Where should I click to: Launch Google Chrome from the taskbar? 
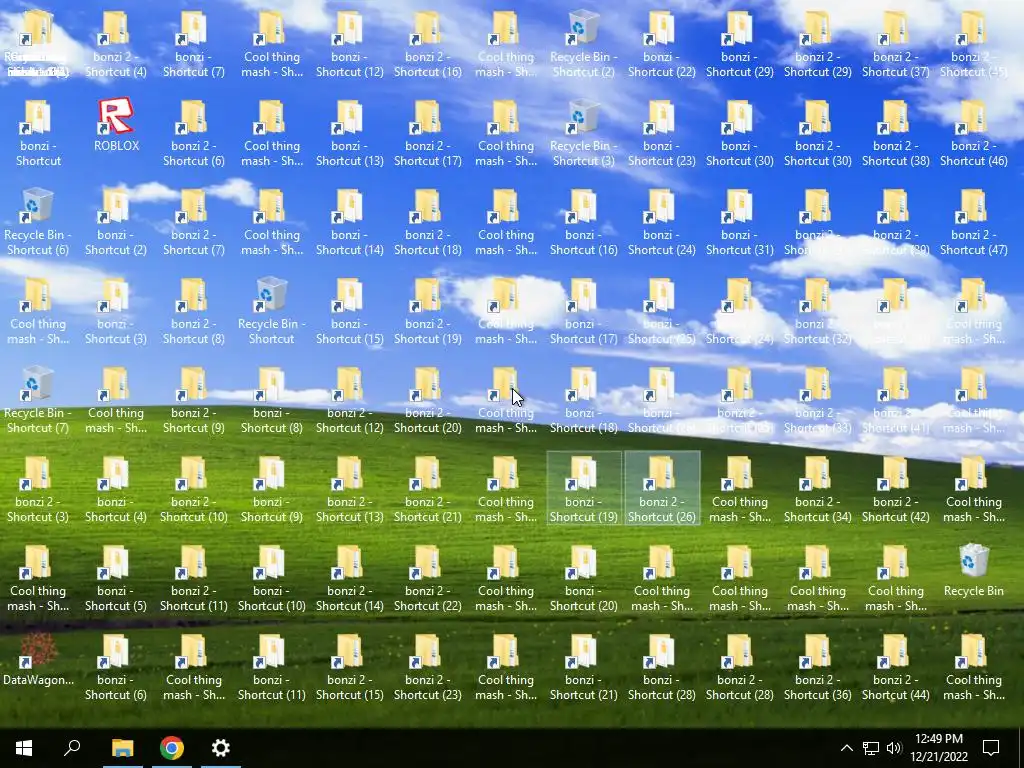172,748
